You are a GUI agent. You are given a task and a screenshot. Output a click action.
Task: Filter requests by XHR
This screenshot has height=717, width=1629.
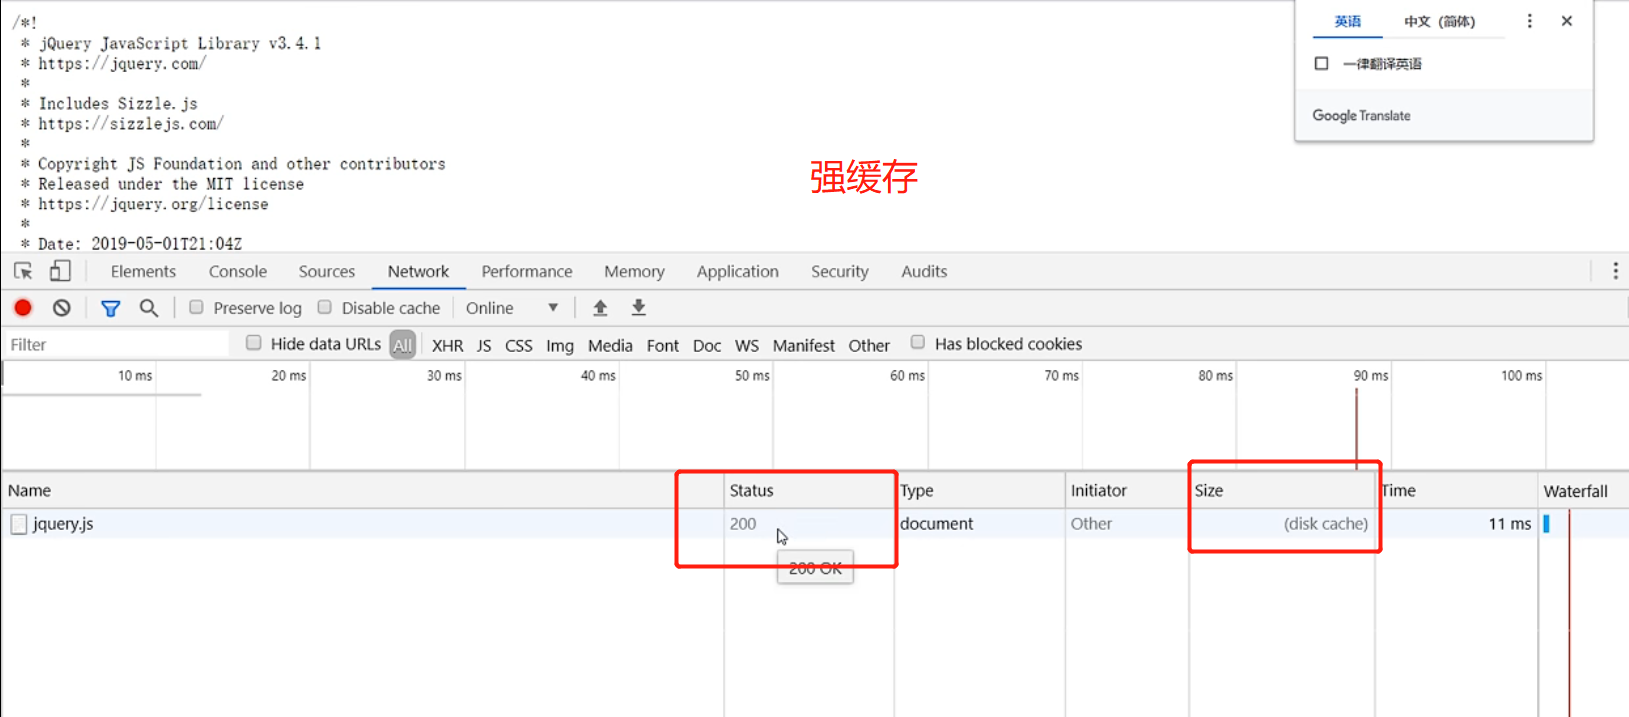click(447, 345)
